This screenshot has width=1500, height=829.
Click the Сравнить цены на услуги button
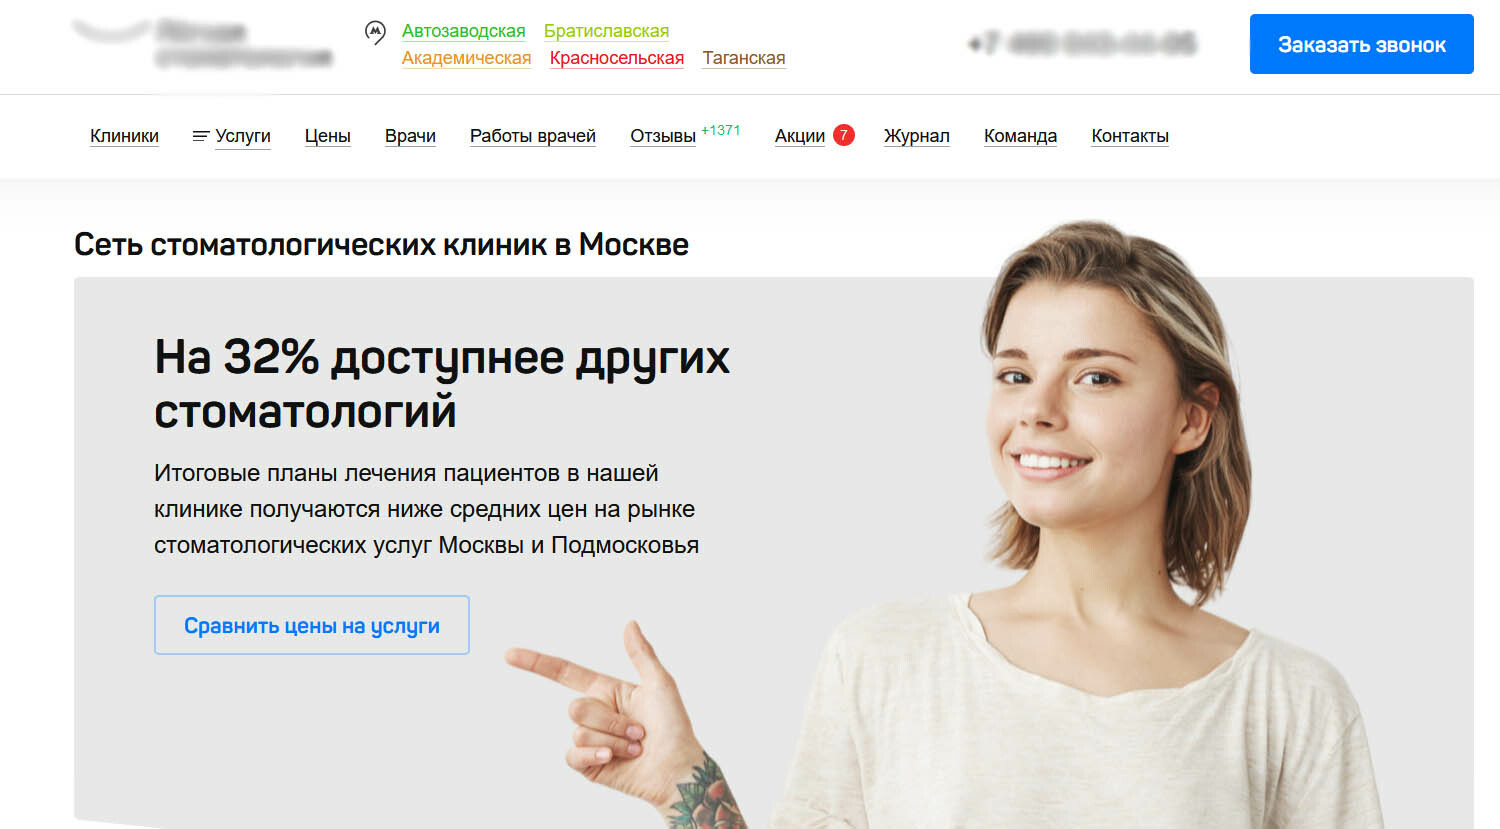pos(312,625)
